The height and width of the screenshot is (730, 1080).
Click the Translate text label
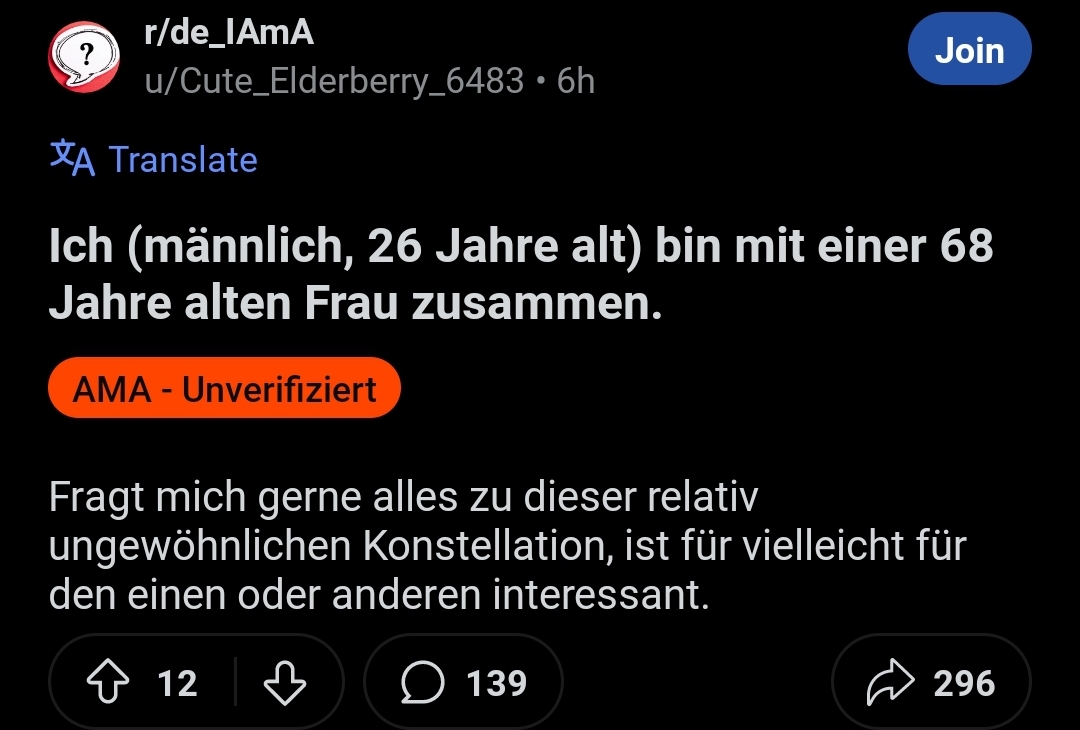[x=183, y=160]
